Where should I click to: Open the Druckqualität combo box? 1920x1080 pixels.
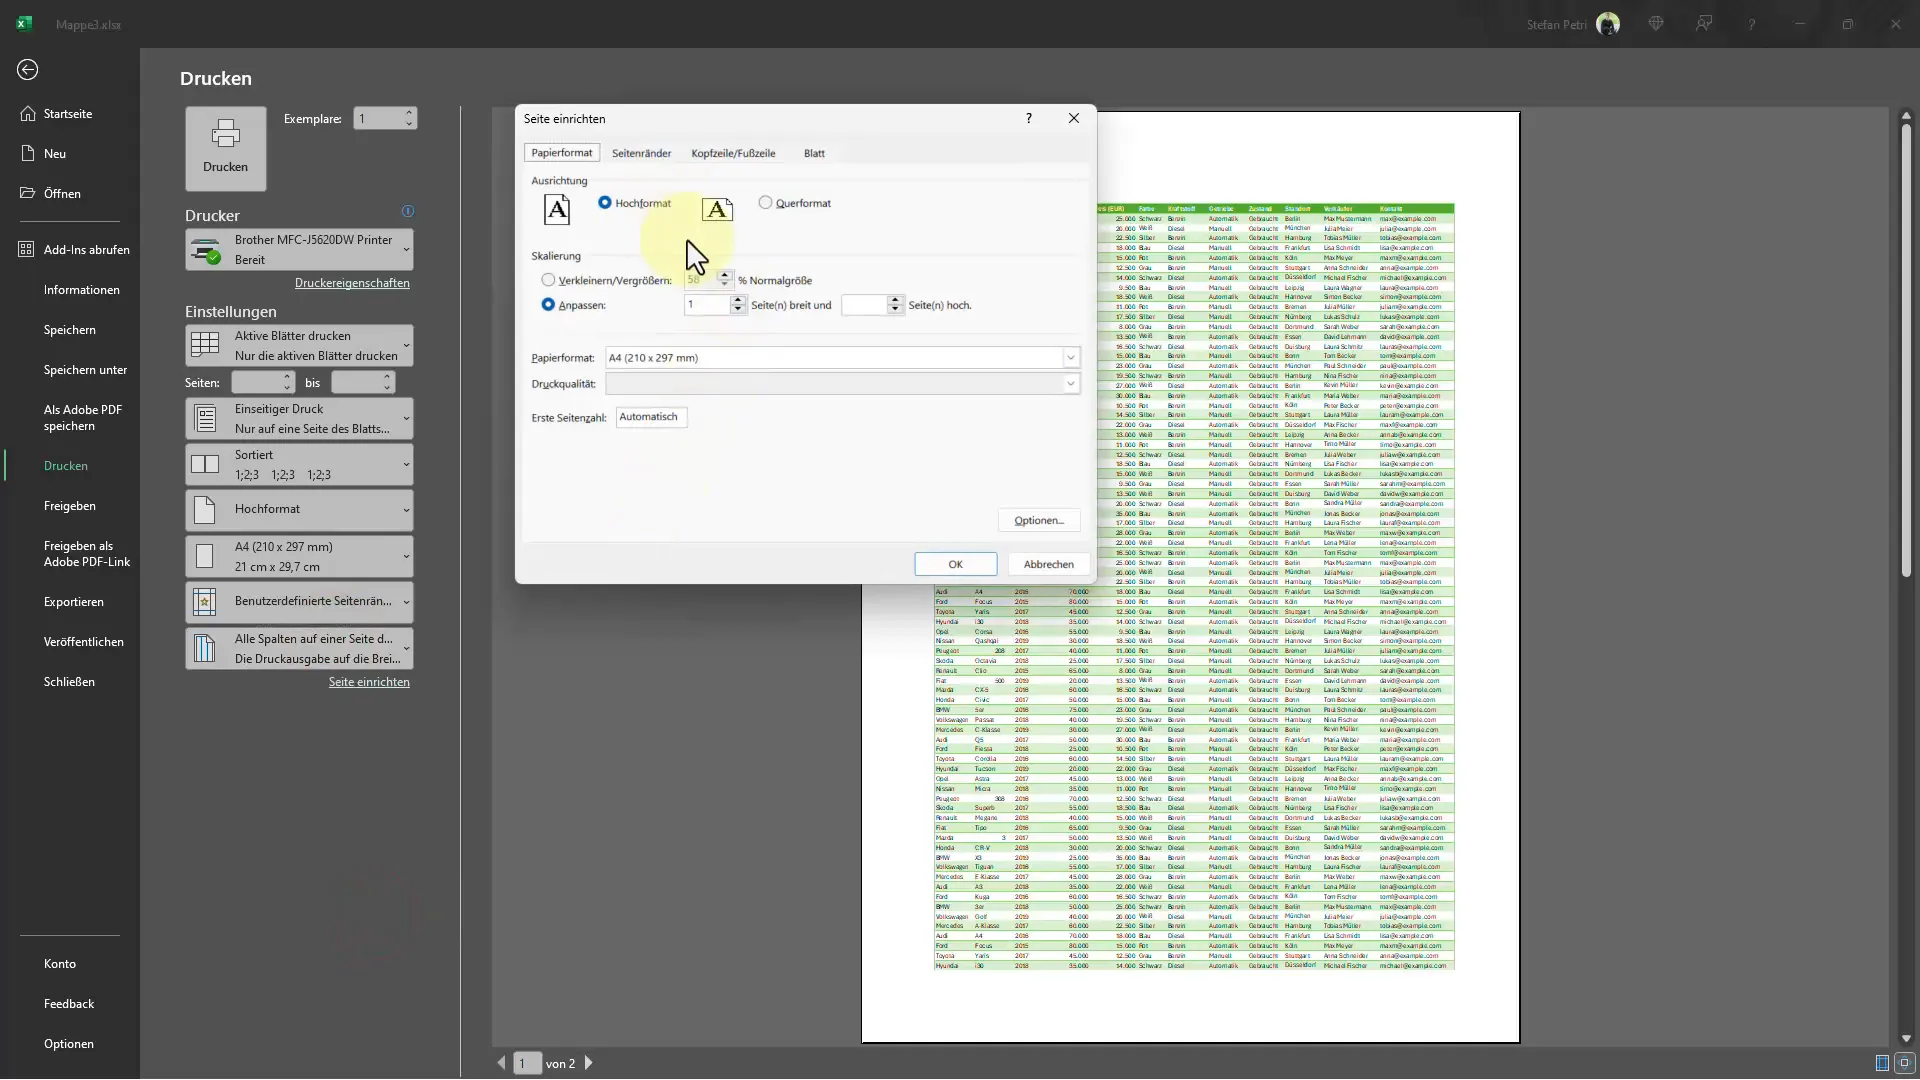click(x=842, y=384)
